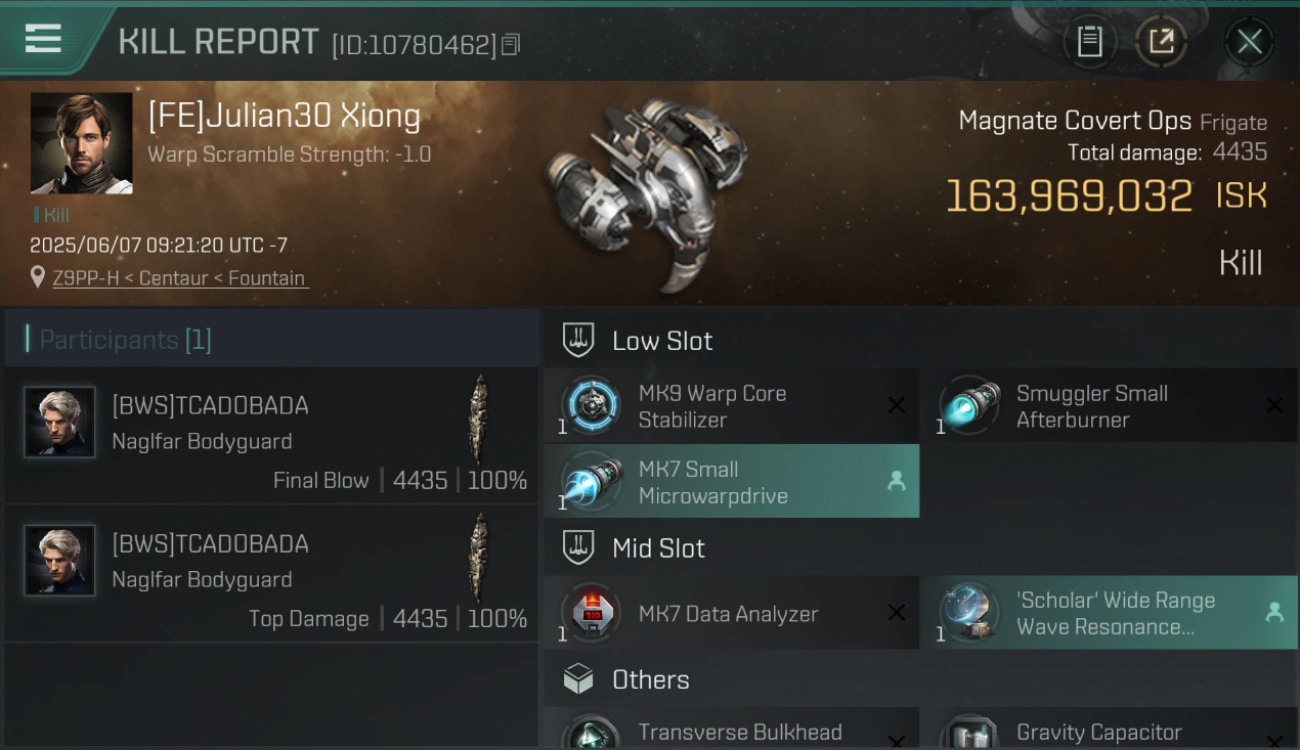1300x750 pixels.
Task: Click the 'Scholar' Wide Range Wave Resonance item
Action: click(x=1109, y=613)
